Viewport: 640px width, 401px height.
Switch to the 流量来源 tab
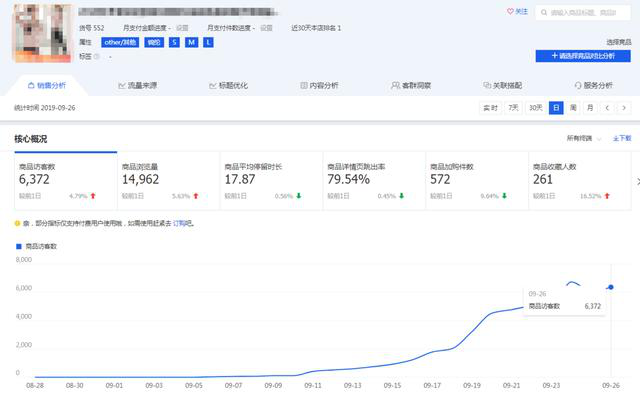(138, 85)
